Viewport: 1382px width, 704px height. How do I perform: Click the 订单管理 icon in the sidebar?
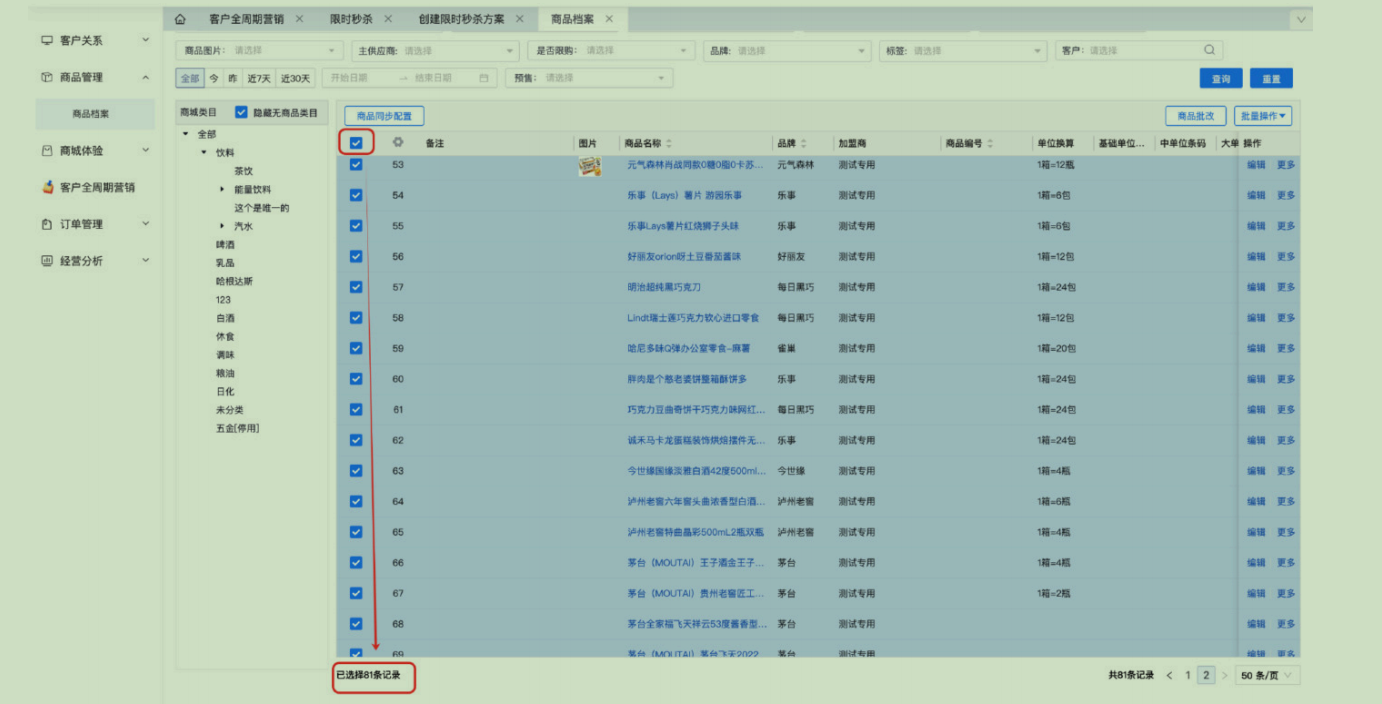47,224
